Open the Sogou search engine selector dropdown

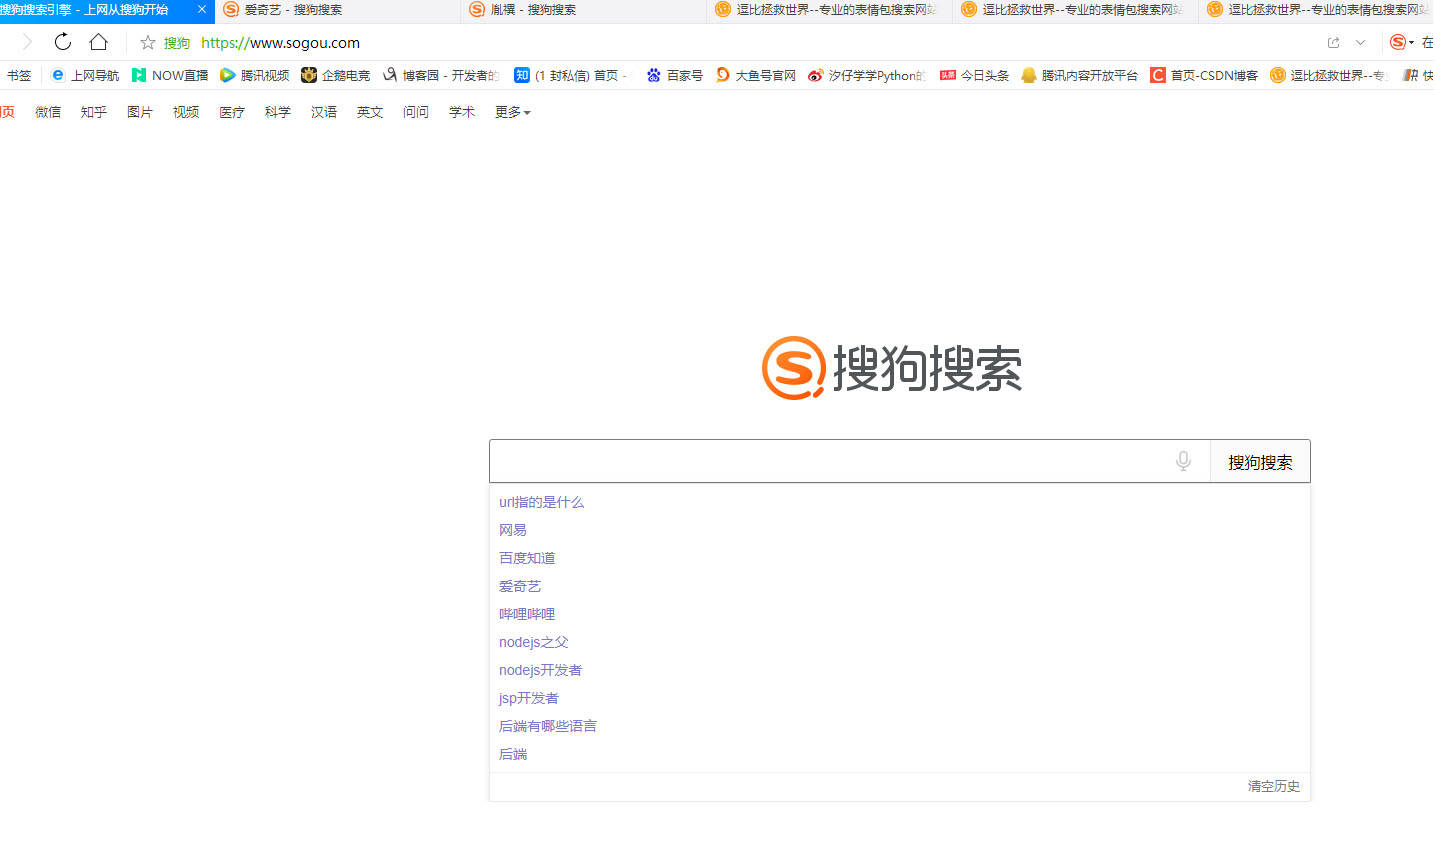point(1402,42)
